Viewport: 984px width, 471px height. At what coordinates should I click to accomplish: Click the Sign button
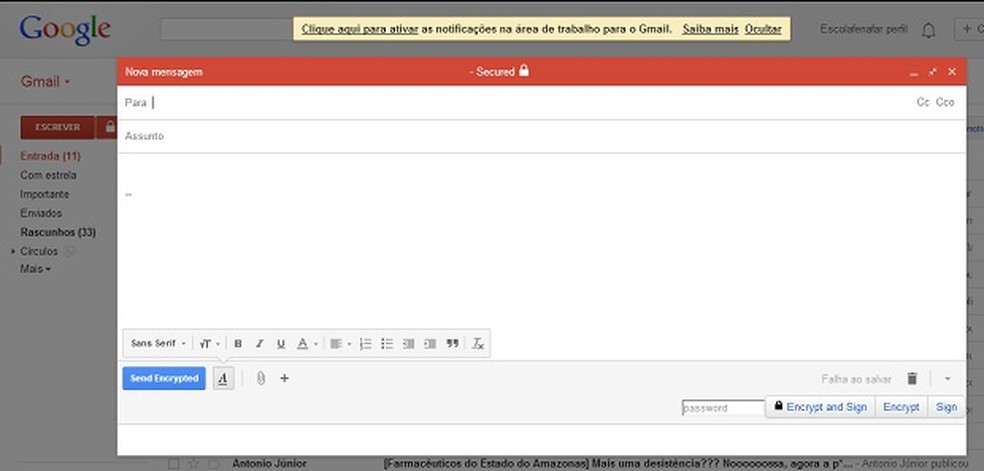click(x=946, y=407)
